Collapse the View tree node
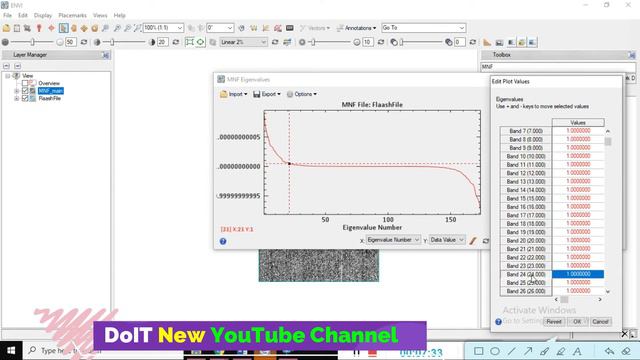The image size is (640, 360). 7,76
